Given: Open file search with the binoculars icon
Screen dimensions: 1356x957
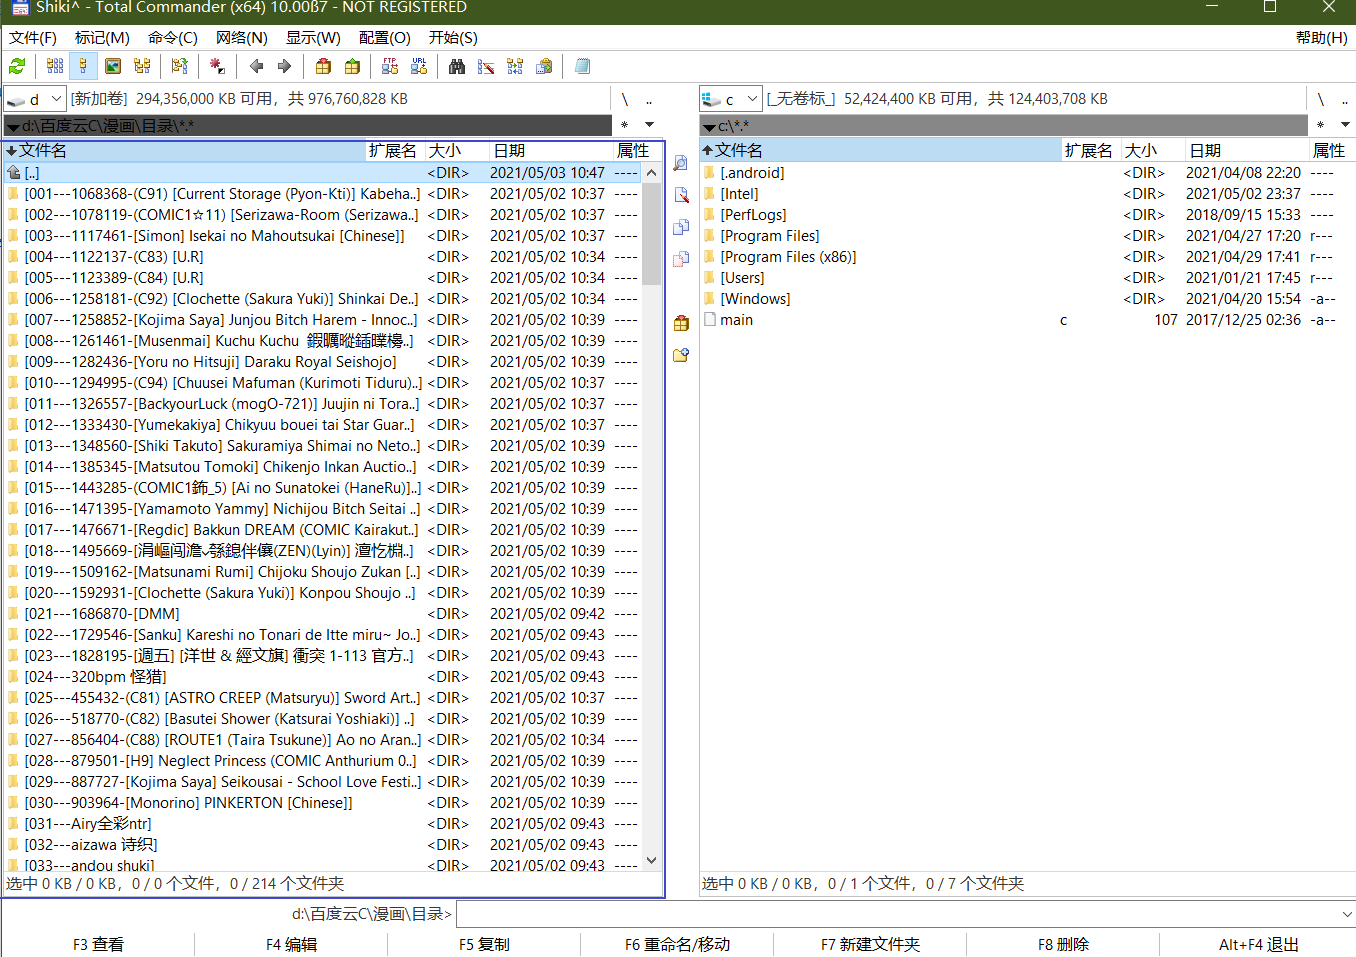Looking at the screenshot, I should coord(457,66).
